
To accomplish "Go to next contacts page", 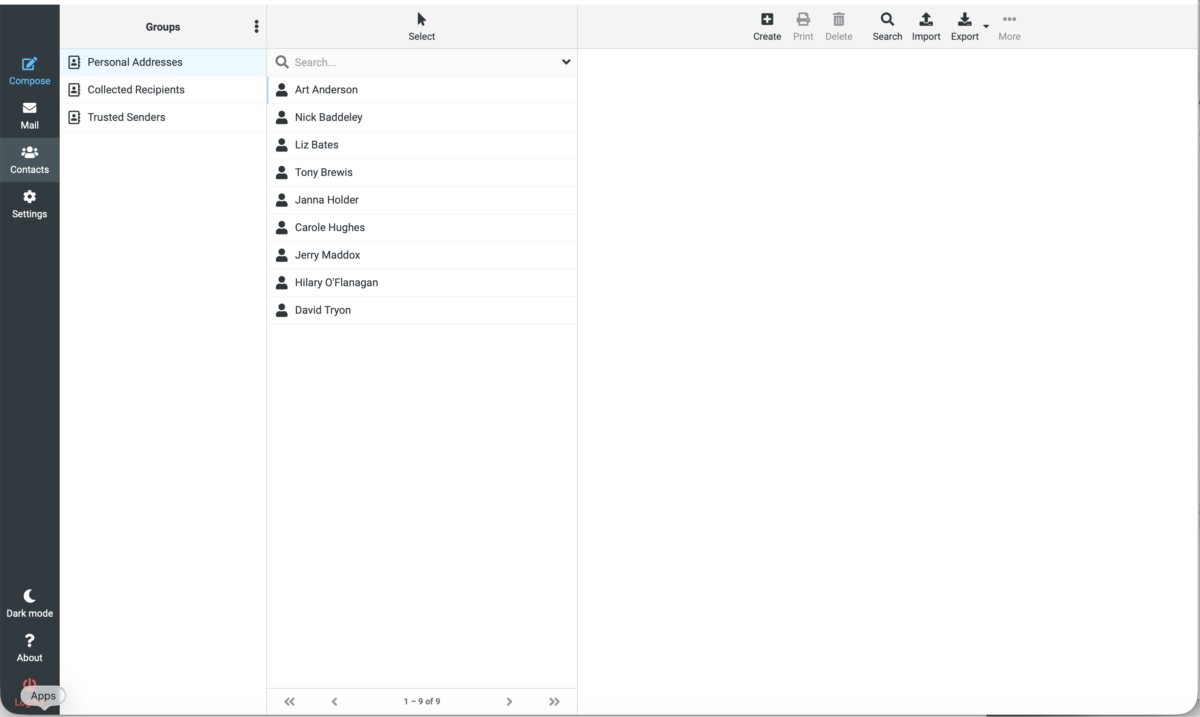I will click(509, 702).
